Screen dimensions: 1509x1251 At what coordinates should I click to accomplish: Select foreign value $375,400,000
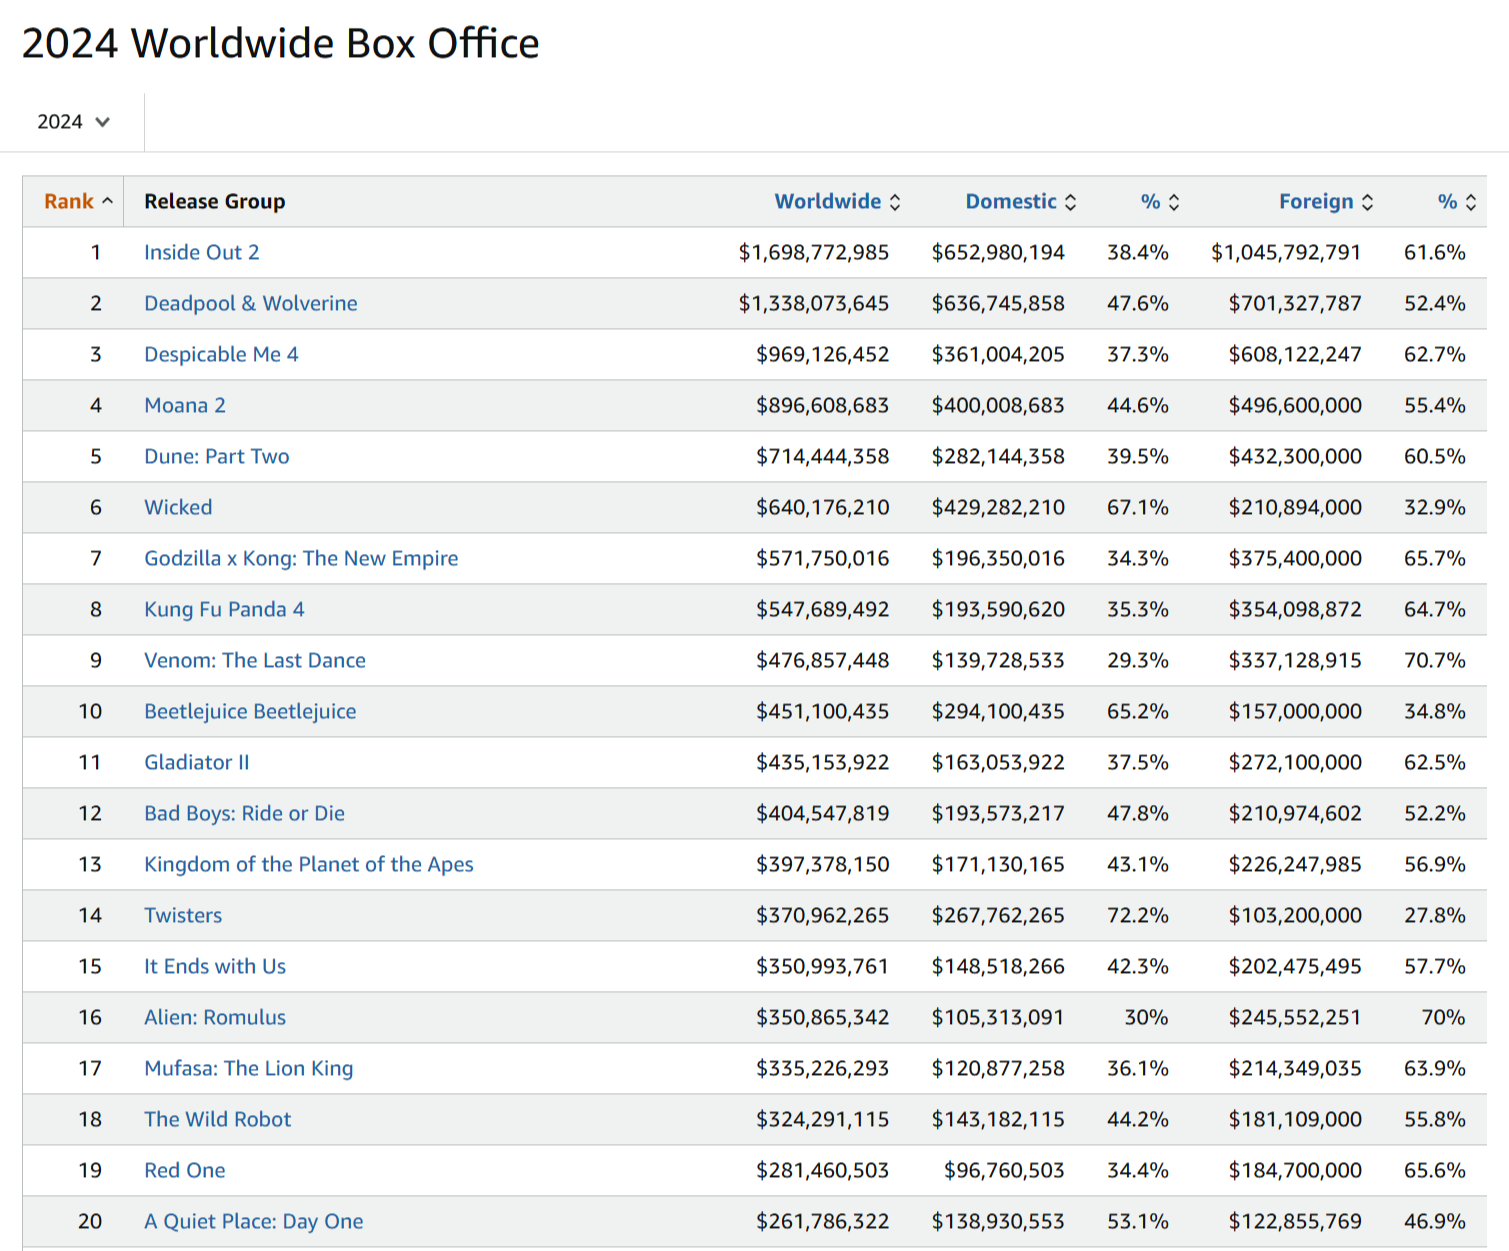pyautogui.click(x=1295, y=558)
